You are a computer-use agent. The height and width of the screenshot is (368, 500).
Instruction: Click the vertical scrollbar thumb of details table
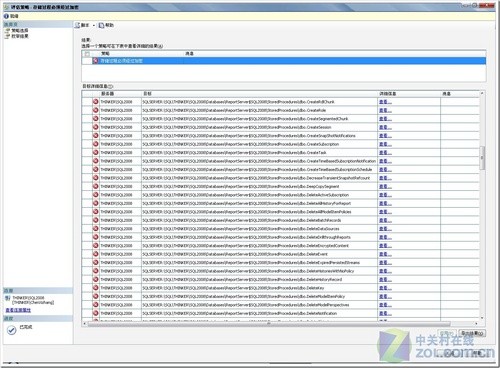[x=482, y=158]
